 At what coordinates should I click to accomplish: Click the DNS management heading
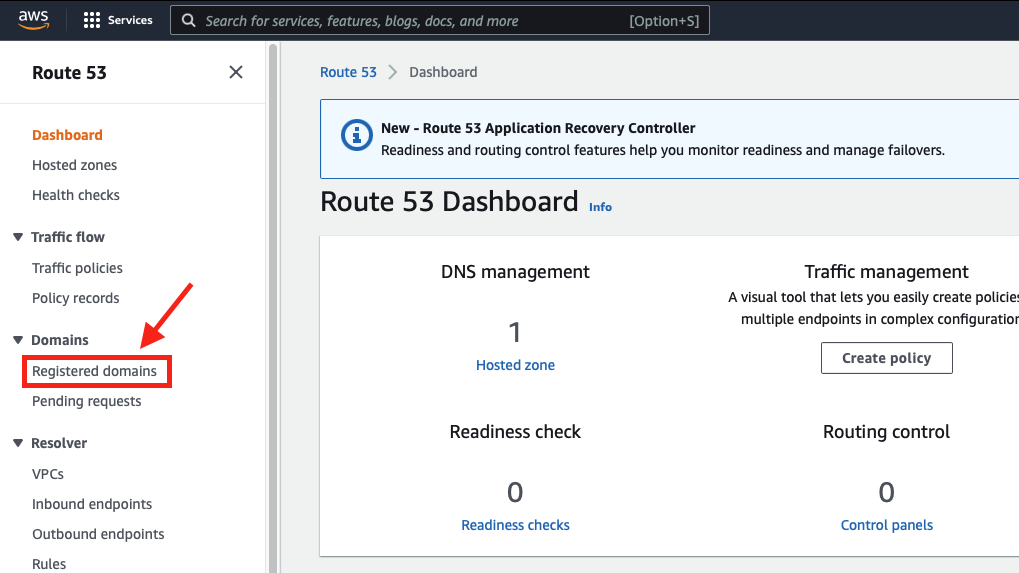[x=515, y=272]
